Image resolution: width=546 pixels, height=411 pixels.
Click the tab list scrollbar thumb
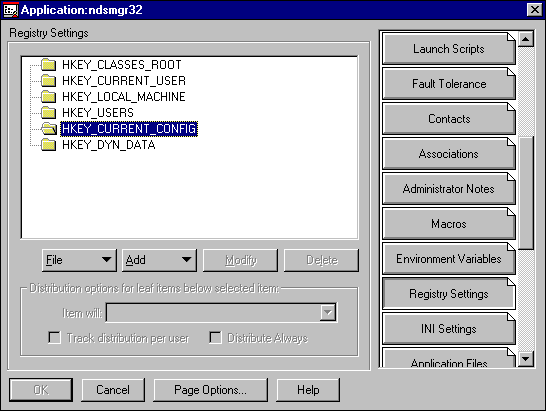pyautogui.click(x=526, y=193)
